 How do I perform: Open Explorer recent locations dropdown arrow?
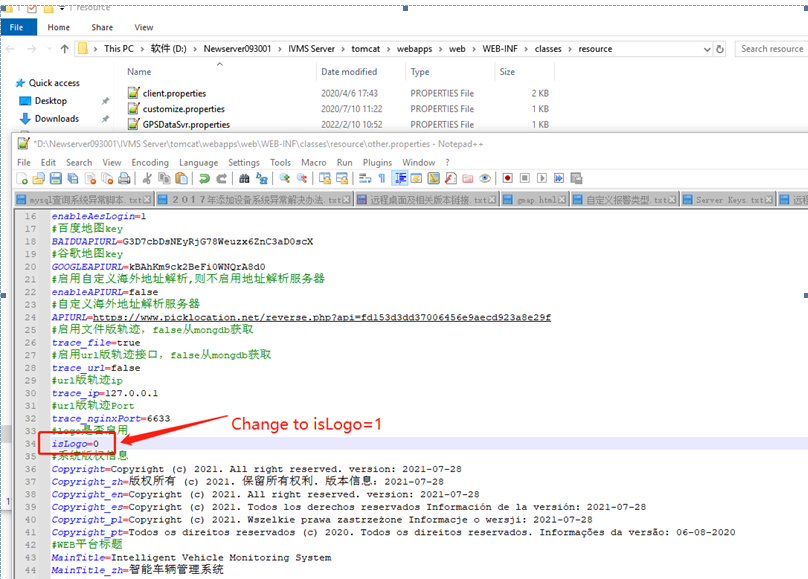47,48
